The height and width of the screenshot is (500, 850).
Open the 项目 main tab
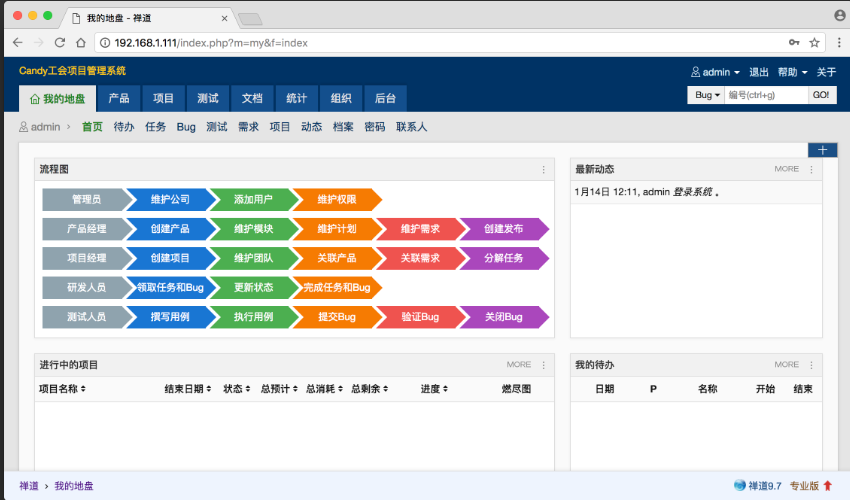pos(163,99)
